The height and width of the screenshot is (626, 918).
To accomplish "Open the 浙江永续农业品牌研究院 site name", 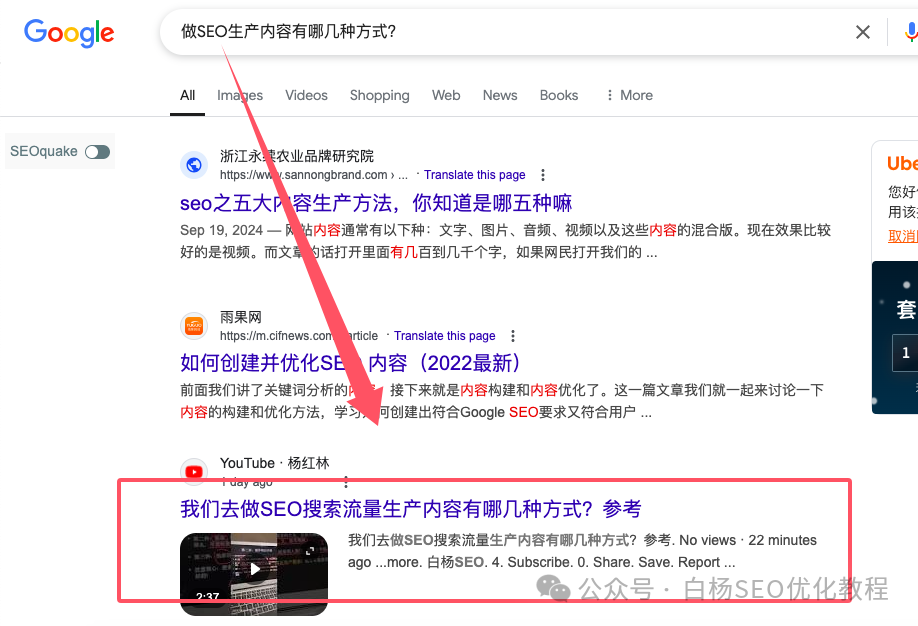I will coord(297,156).
